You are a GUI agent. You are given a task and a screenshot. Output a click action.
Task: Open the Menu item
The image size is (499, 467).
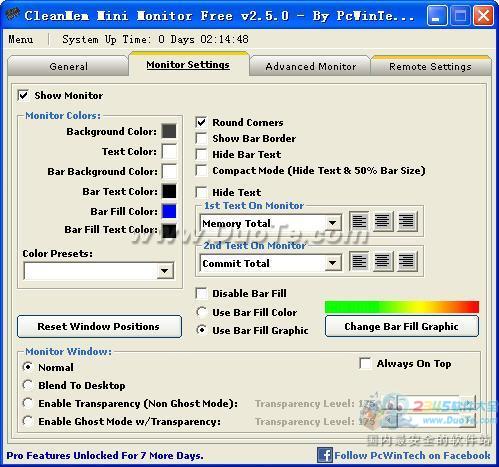coord(21,39)
